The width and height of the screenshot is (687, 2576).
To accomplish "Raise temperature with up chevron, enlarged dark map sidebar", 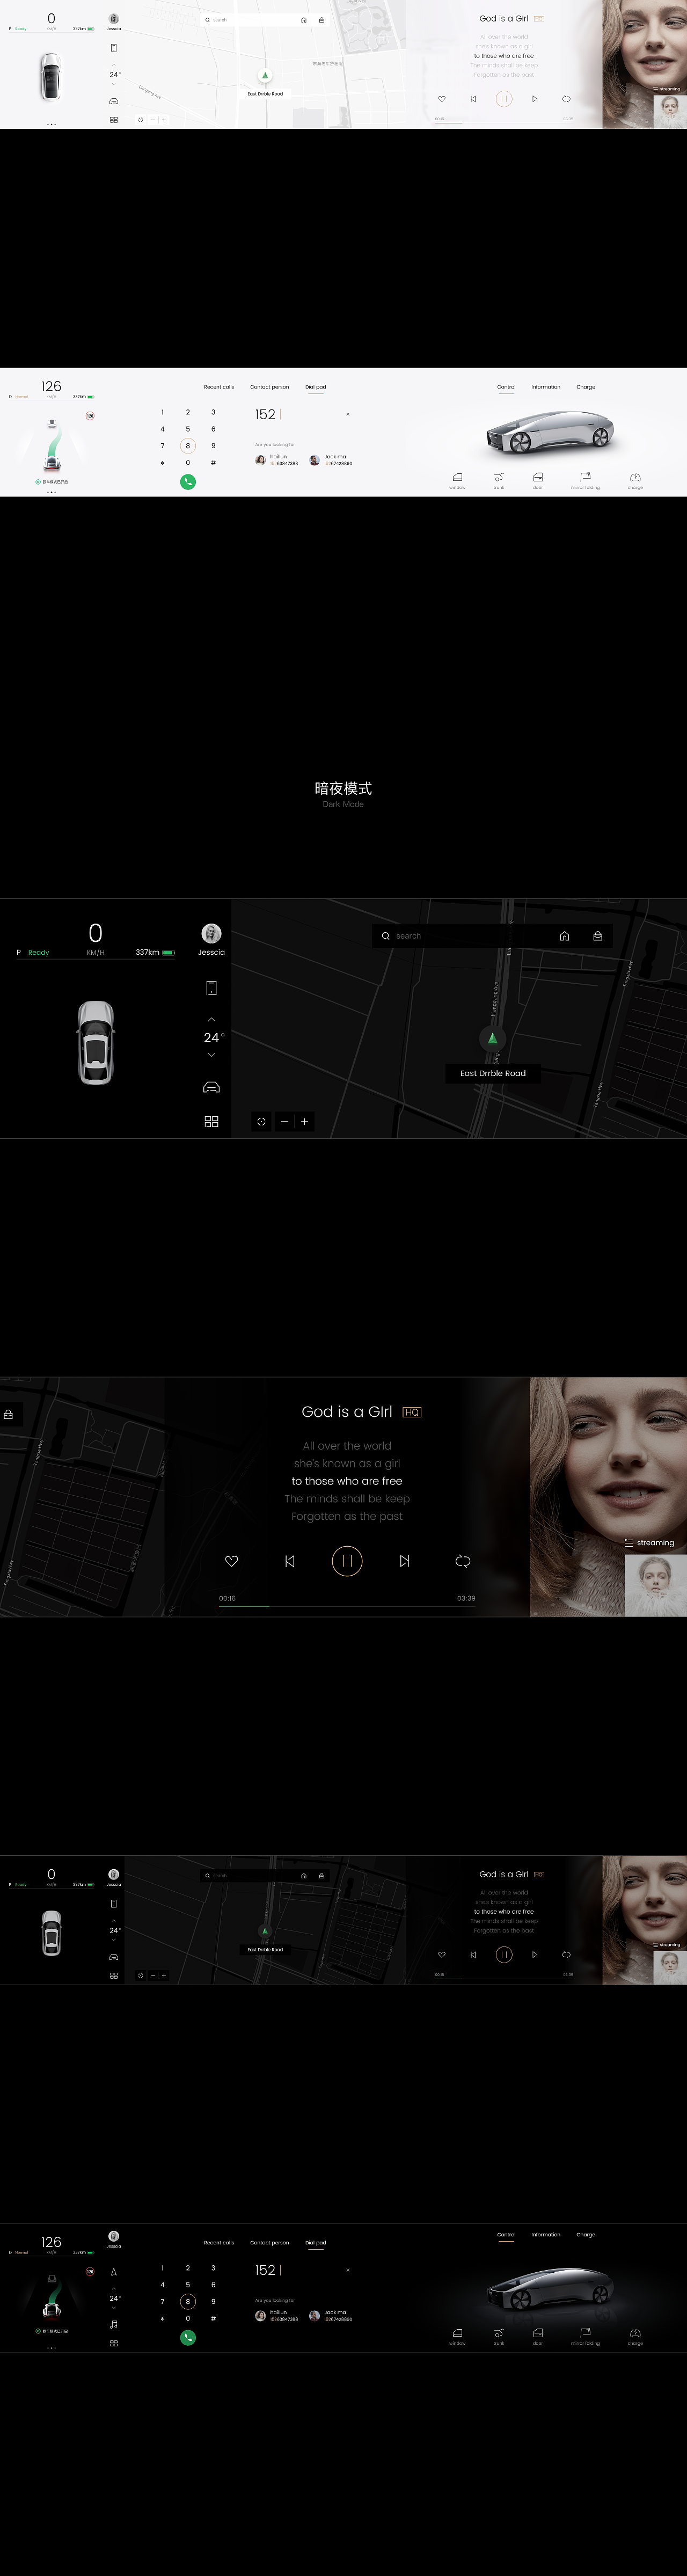I will point(211,1019).
